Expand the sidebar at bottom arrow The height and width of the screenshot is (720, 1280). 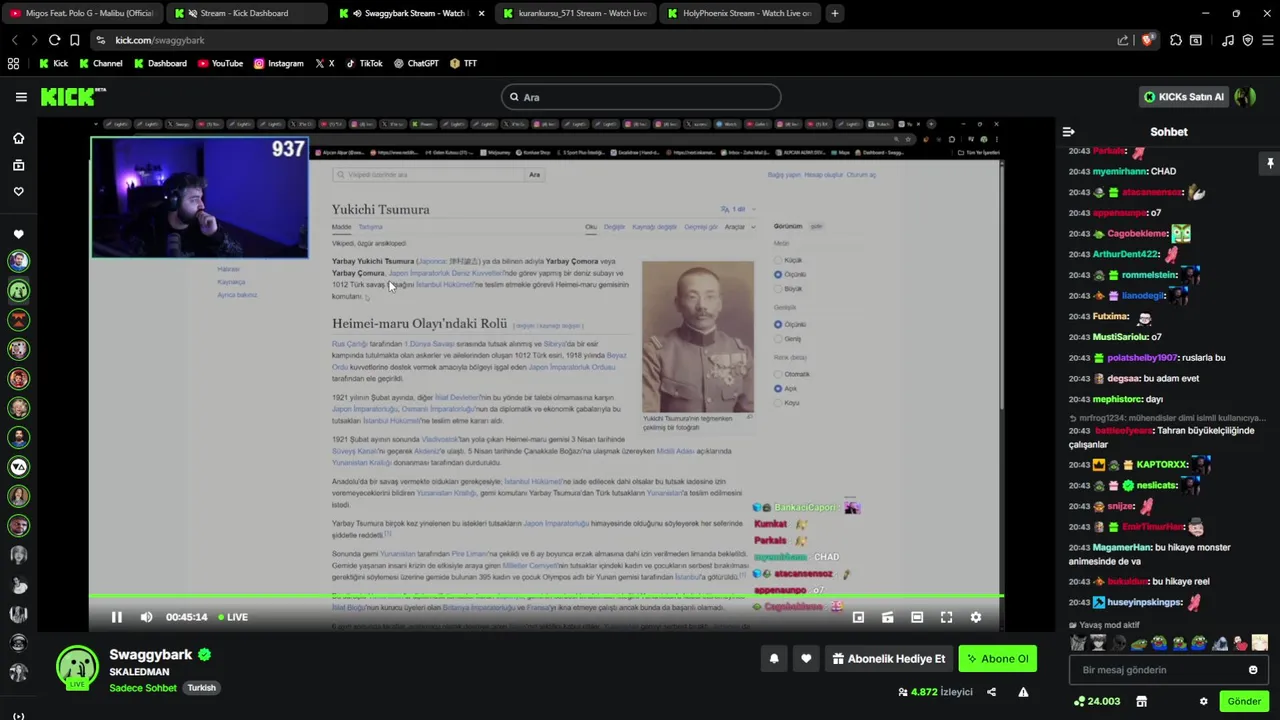tap(18, 715)
